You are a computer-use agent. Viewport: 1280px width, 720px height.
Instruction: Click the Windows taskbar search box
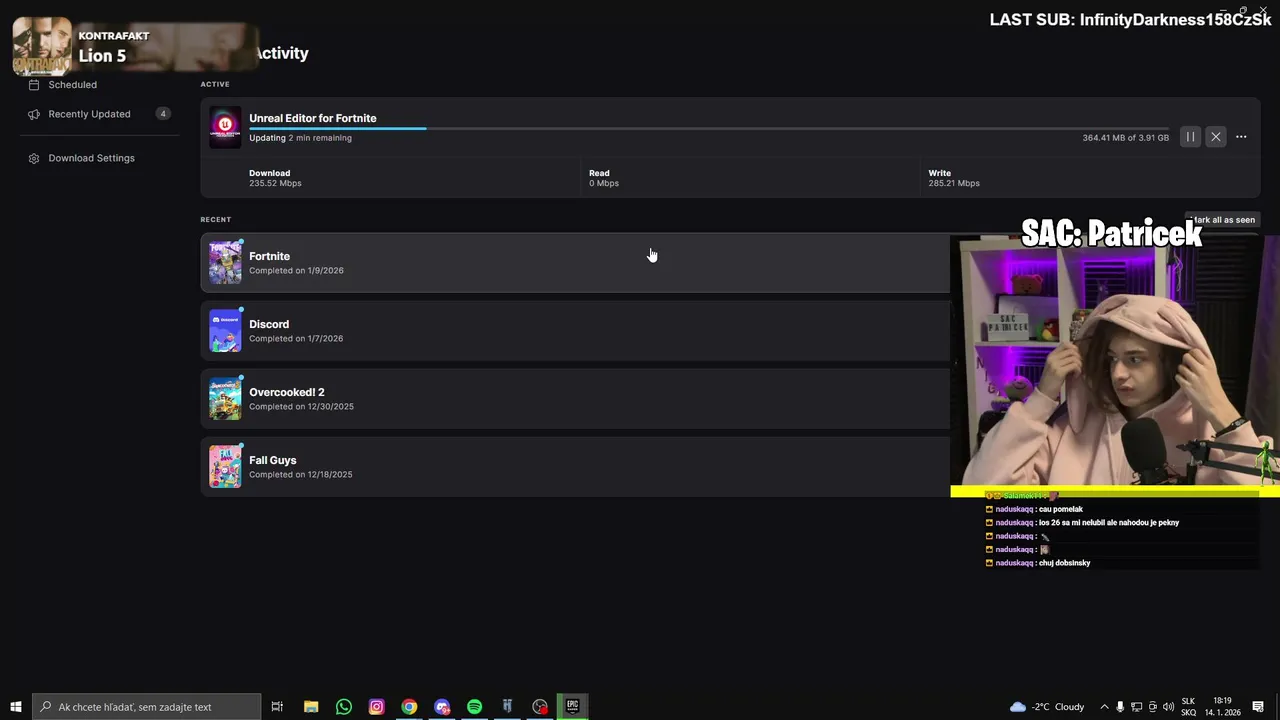147,707
